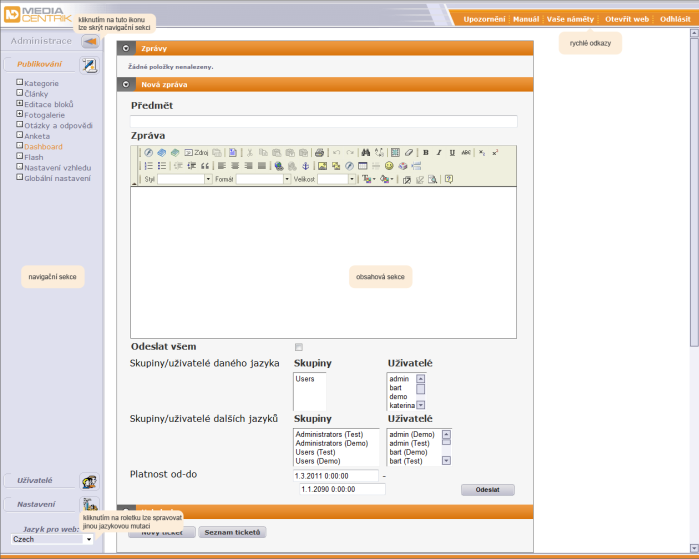Click the Print icon in editor toolbar
The height and width of the screenshot is (559, 699).
[319, 153]
